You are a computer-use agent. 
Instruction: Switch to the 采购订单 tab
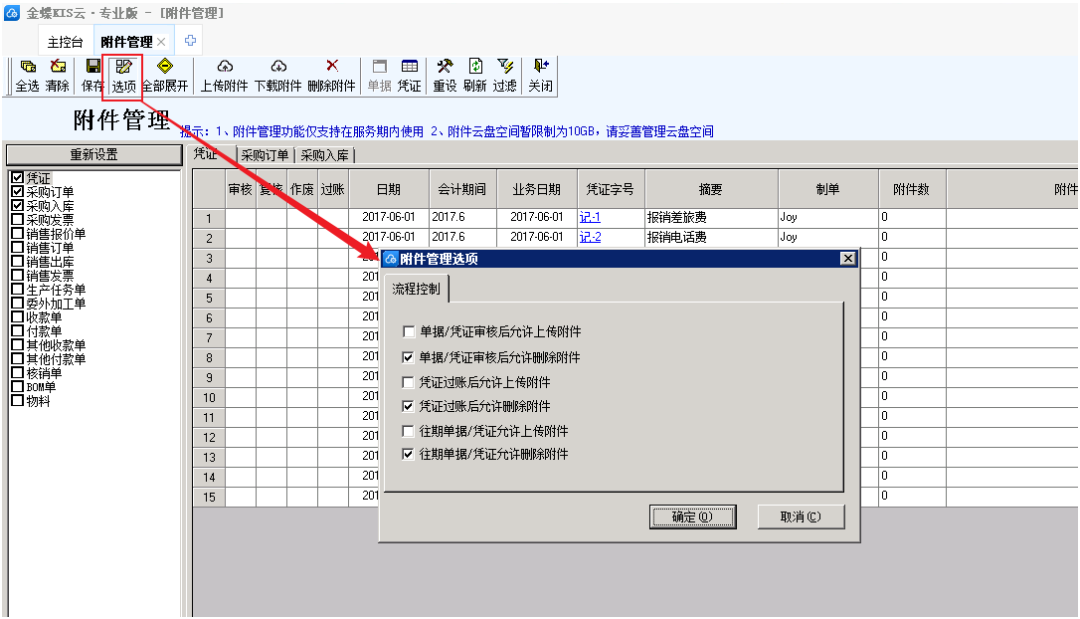click(x=265, y=155)
